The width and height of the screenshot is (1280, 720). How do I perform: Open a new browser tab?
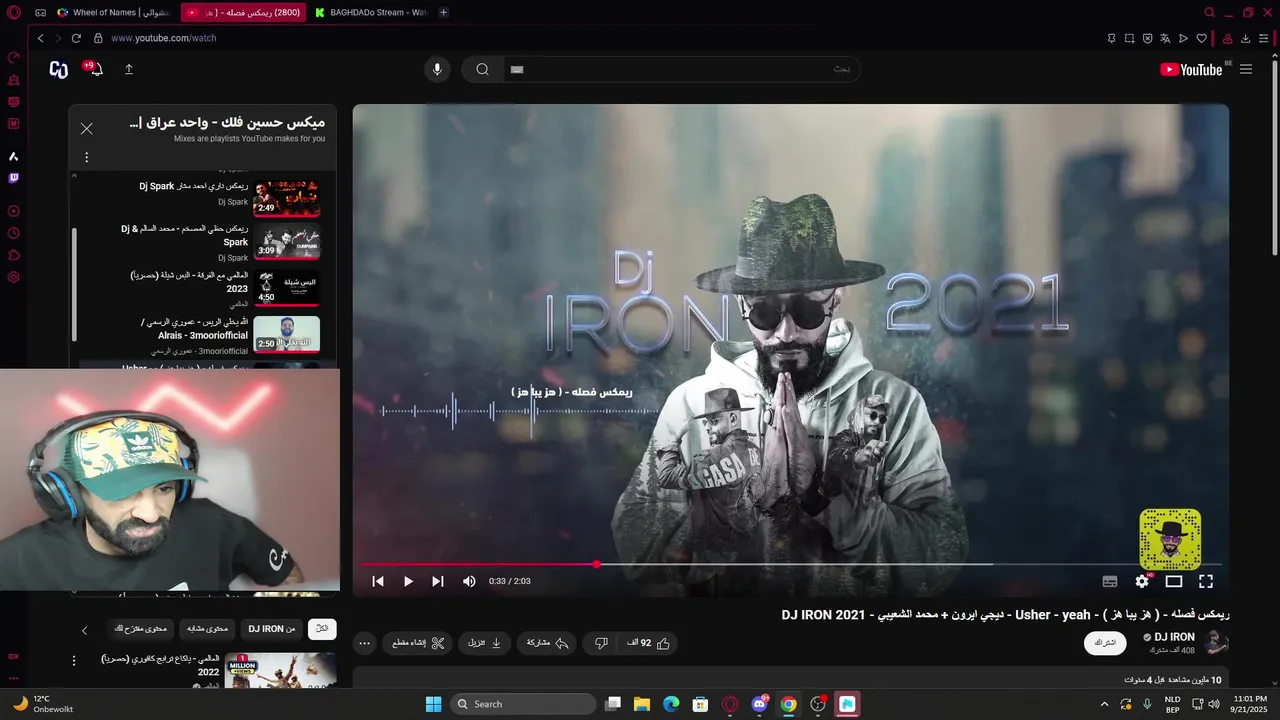tap(444, 12)
